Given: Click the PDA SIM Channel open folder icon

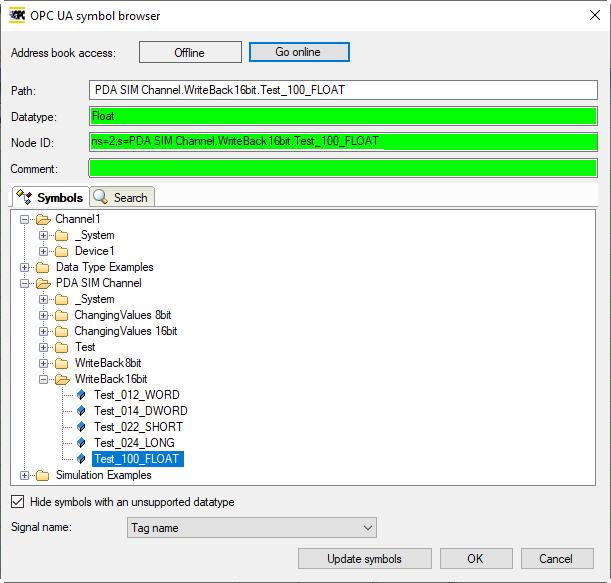Looking at the screenshot, I should [43, 283].
